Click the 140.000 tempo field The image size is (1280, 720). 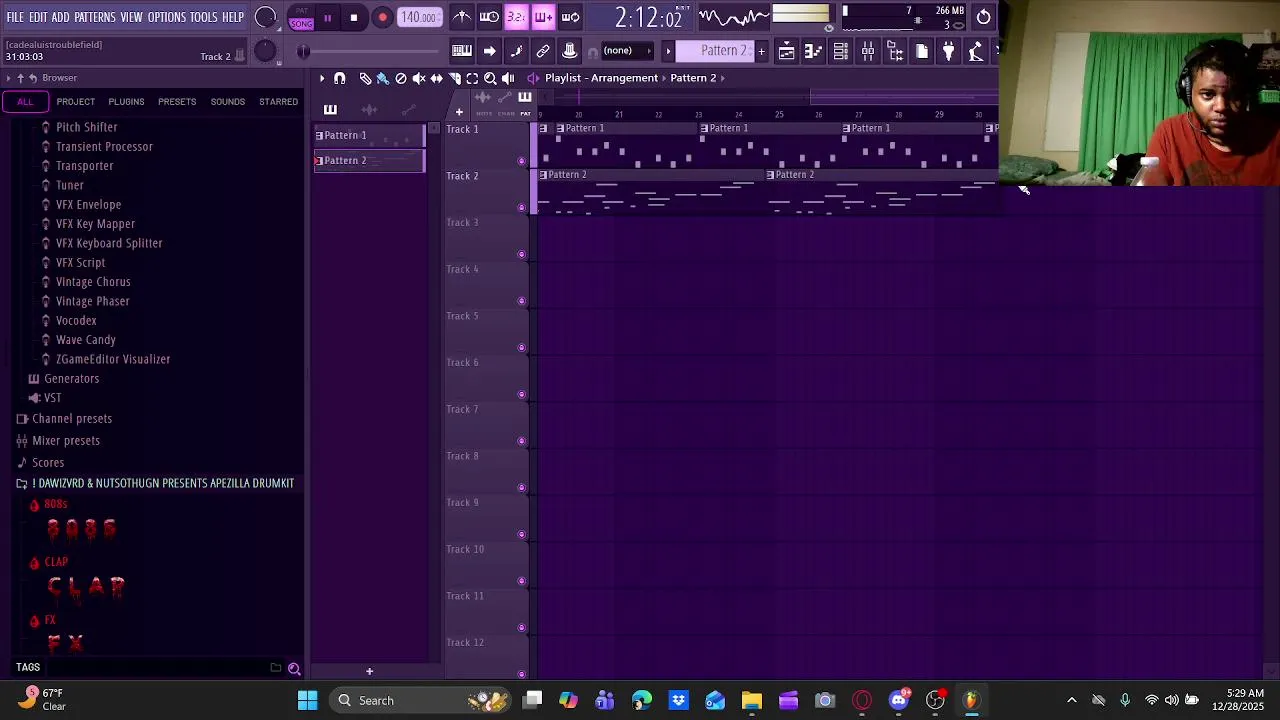tap(419, 18)
